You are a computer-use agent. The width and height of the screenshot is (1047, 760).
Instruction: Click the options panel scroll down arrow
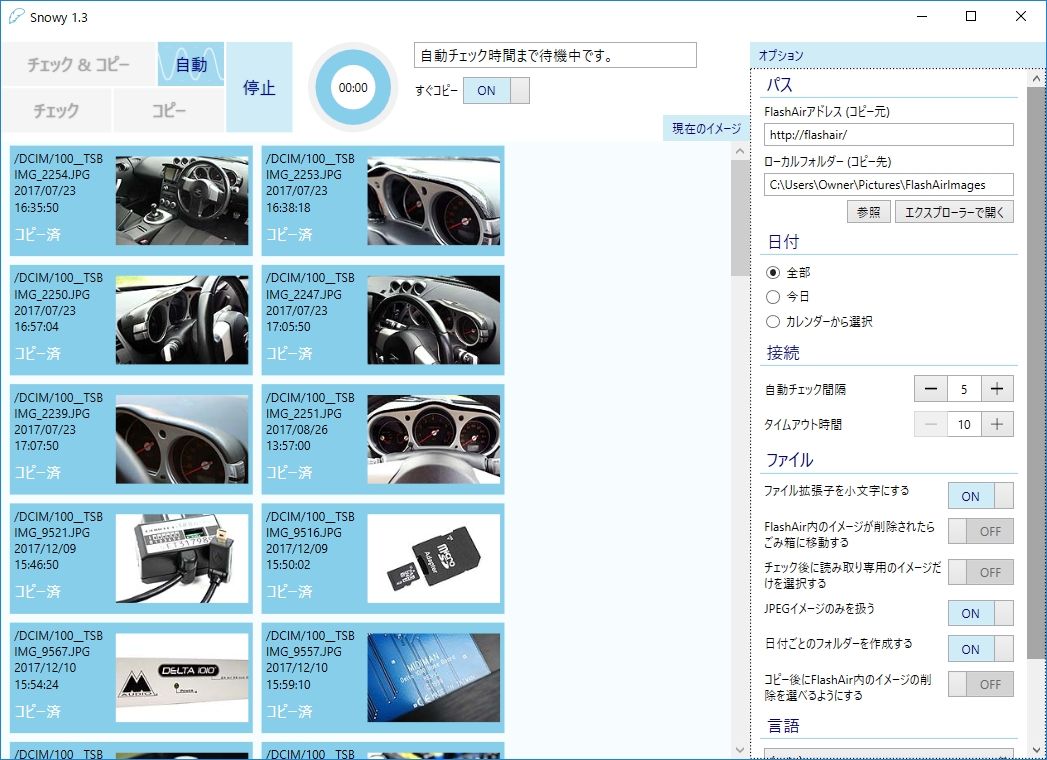(x=1036, y=750)
